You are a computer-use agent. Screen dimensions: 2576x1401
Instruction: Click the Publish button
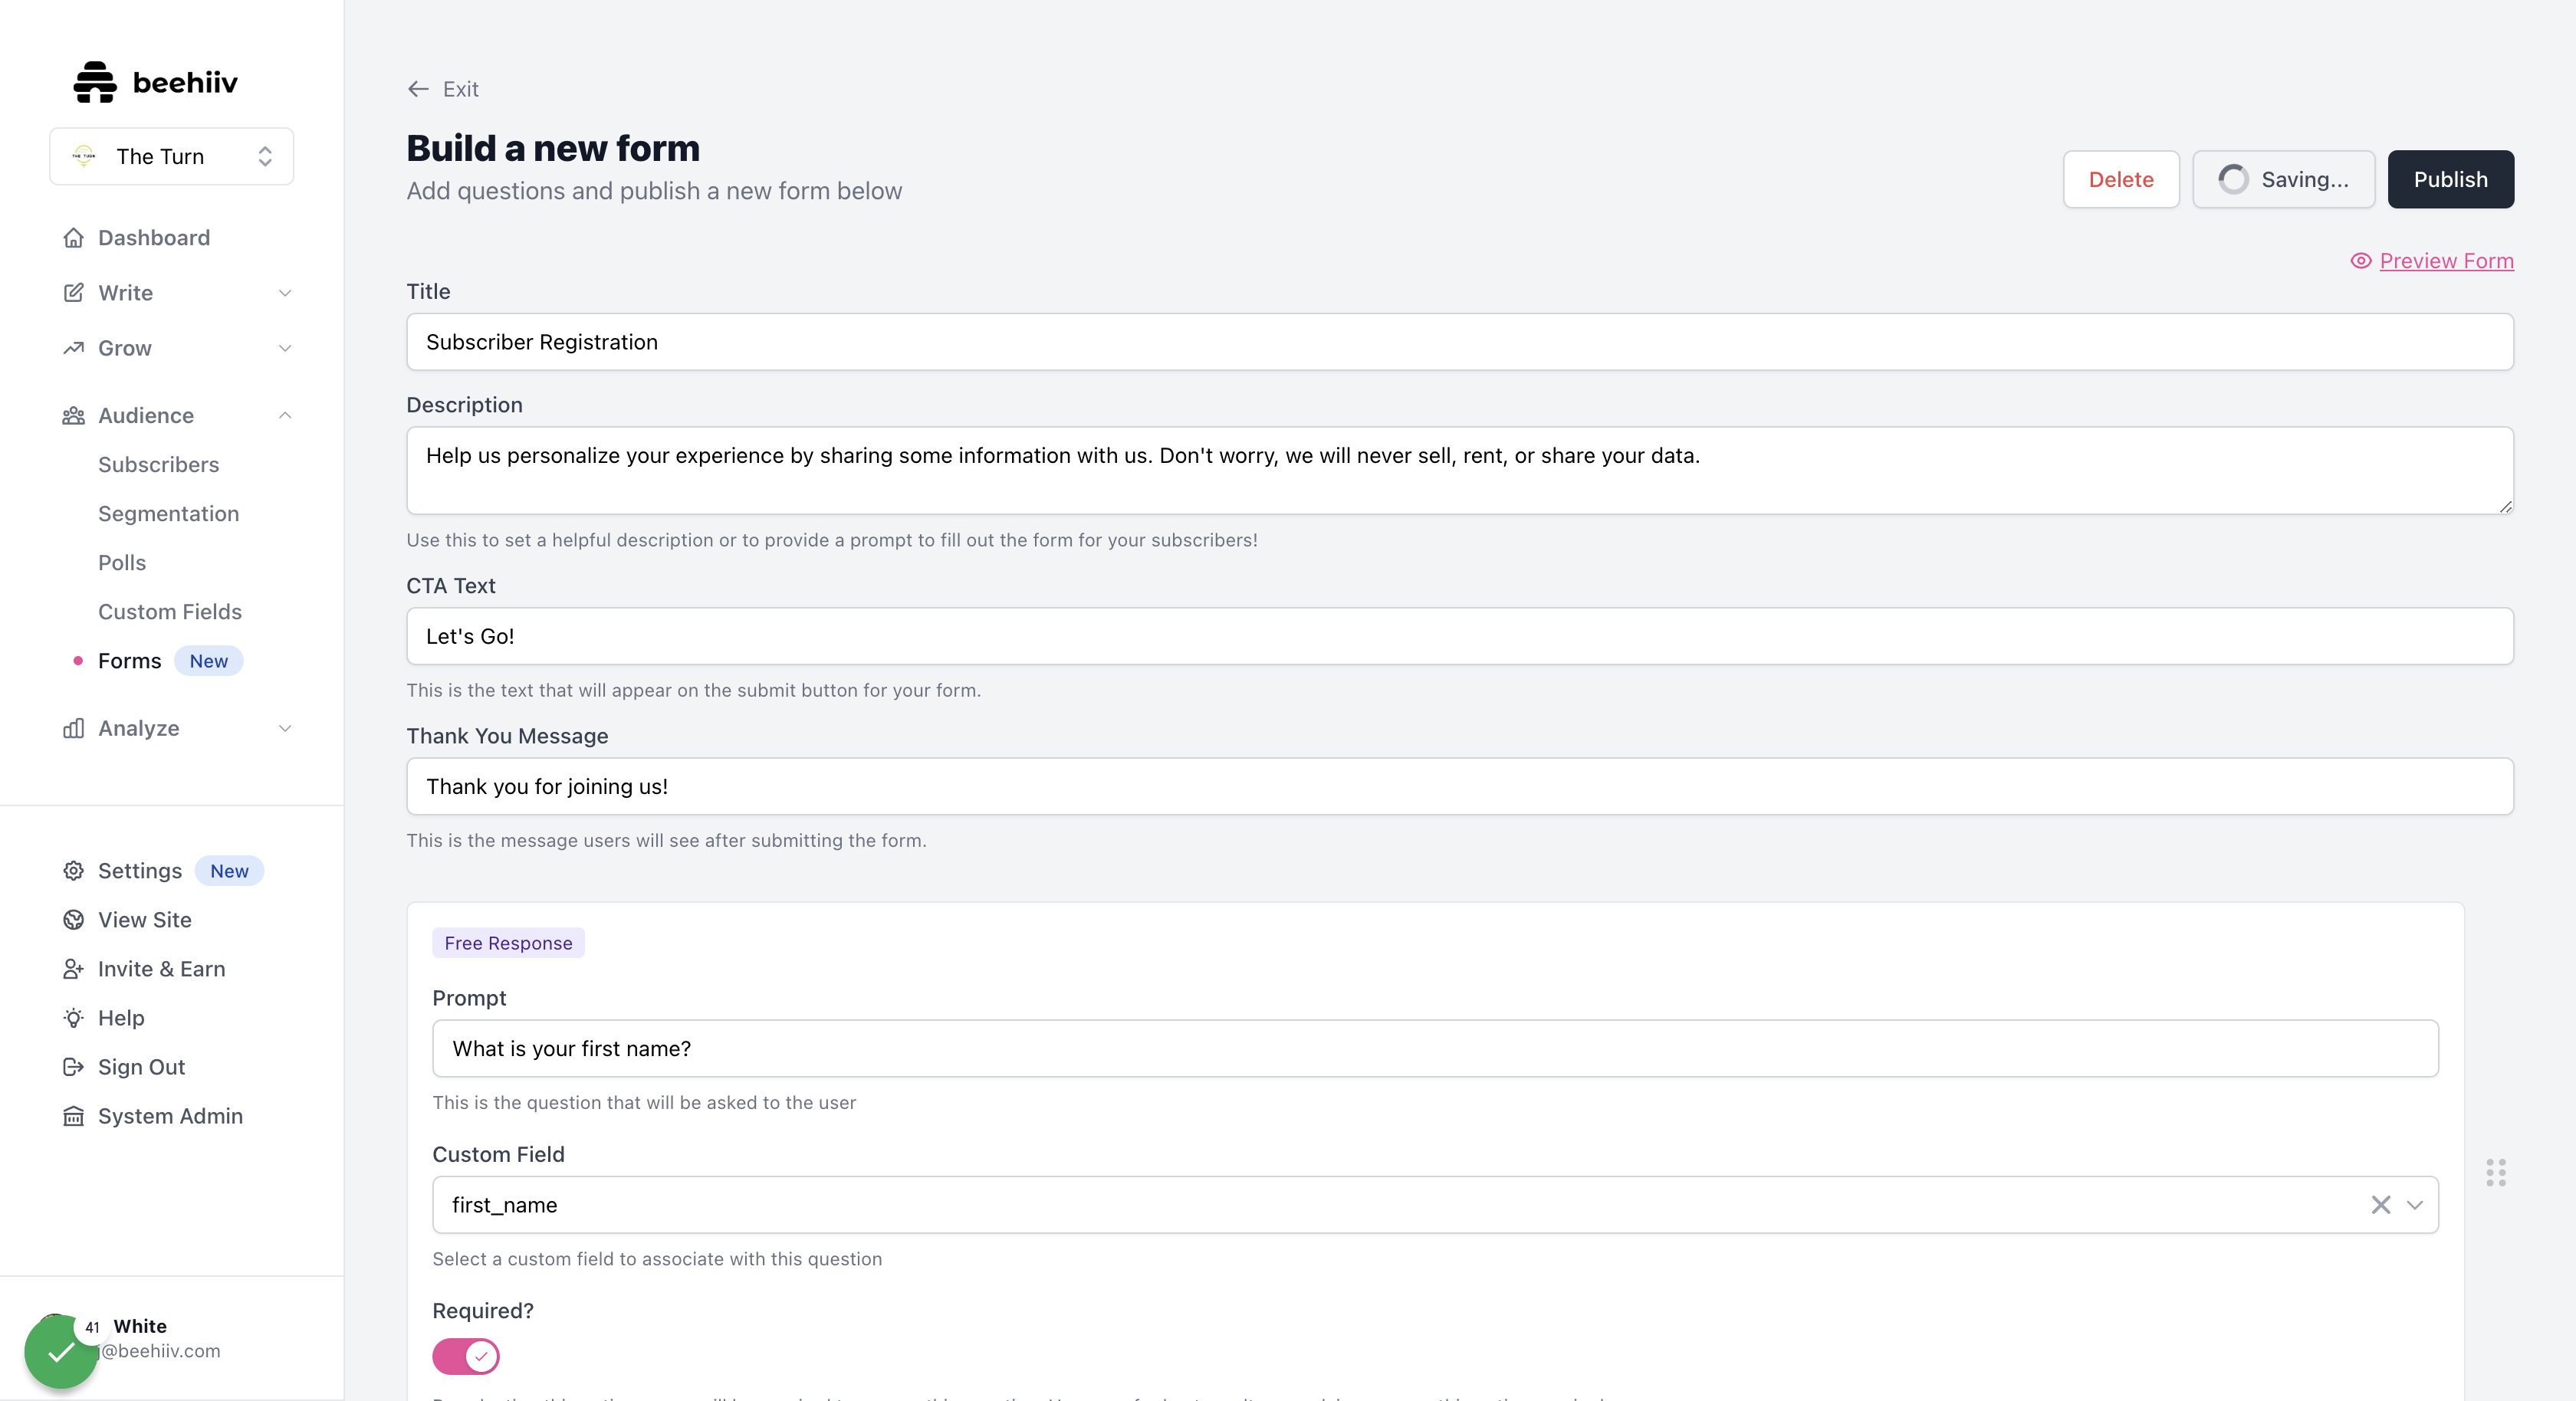[2451, 179]
